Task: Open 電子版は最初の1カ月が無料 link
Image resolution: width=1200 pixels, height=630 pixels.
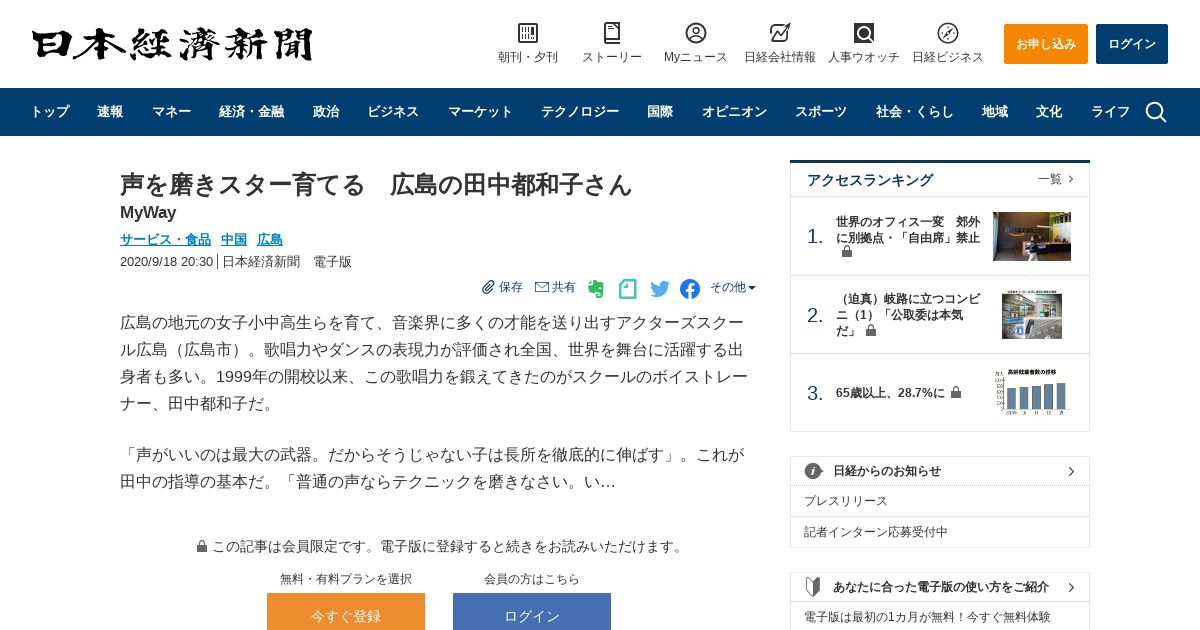Action: 927,617
